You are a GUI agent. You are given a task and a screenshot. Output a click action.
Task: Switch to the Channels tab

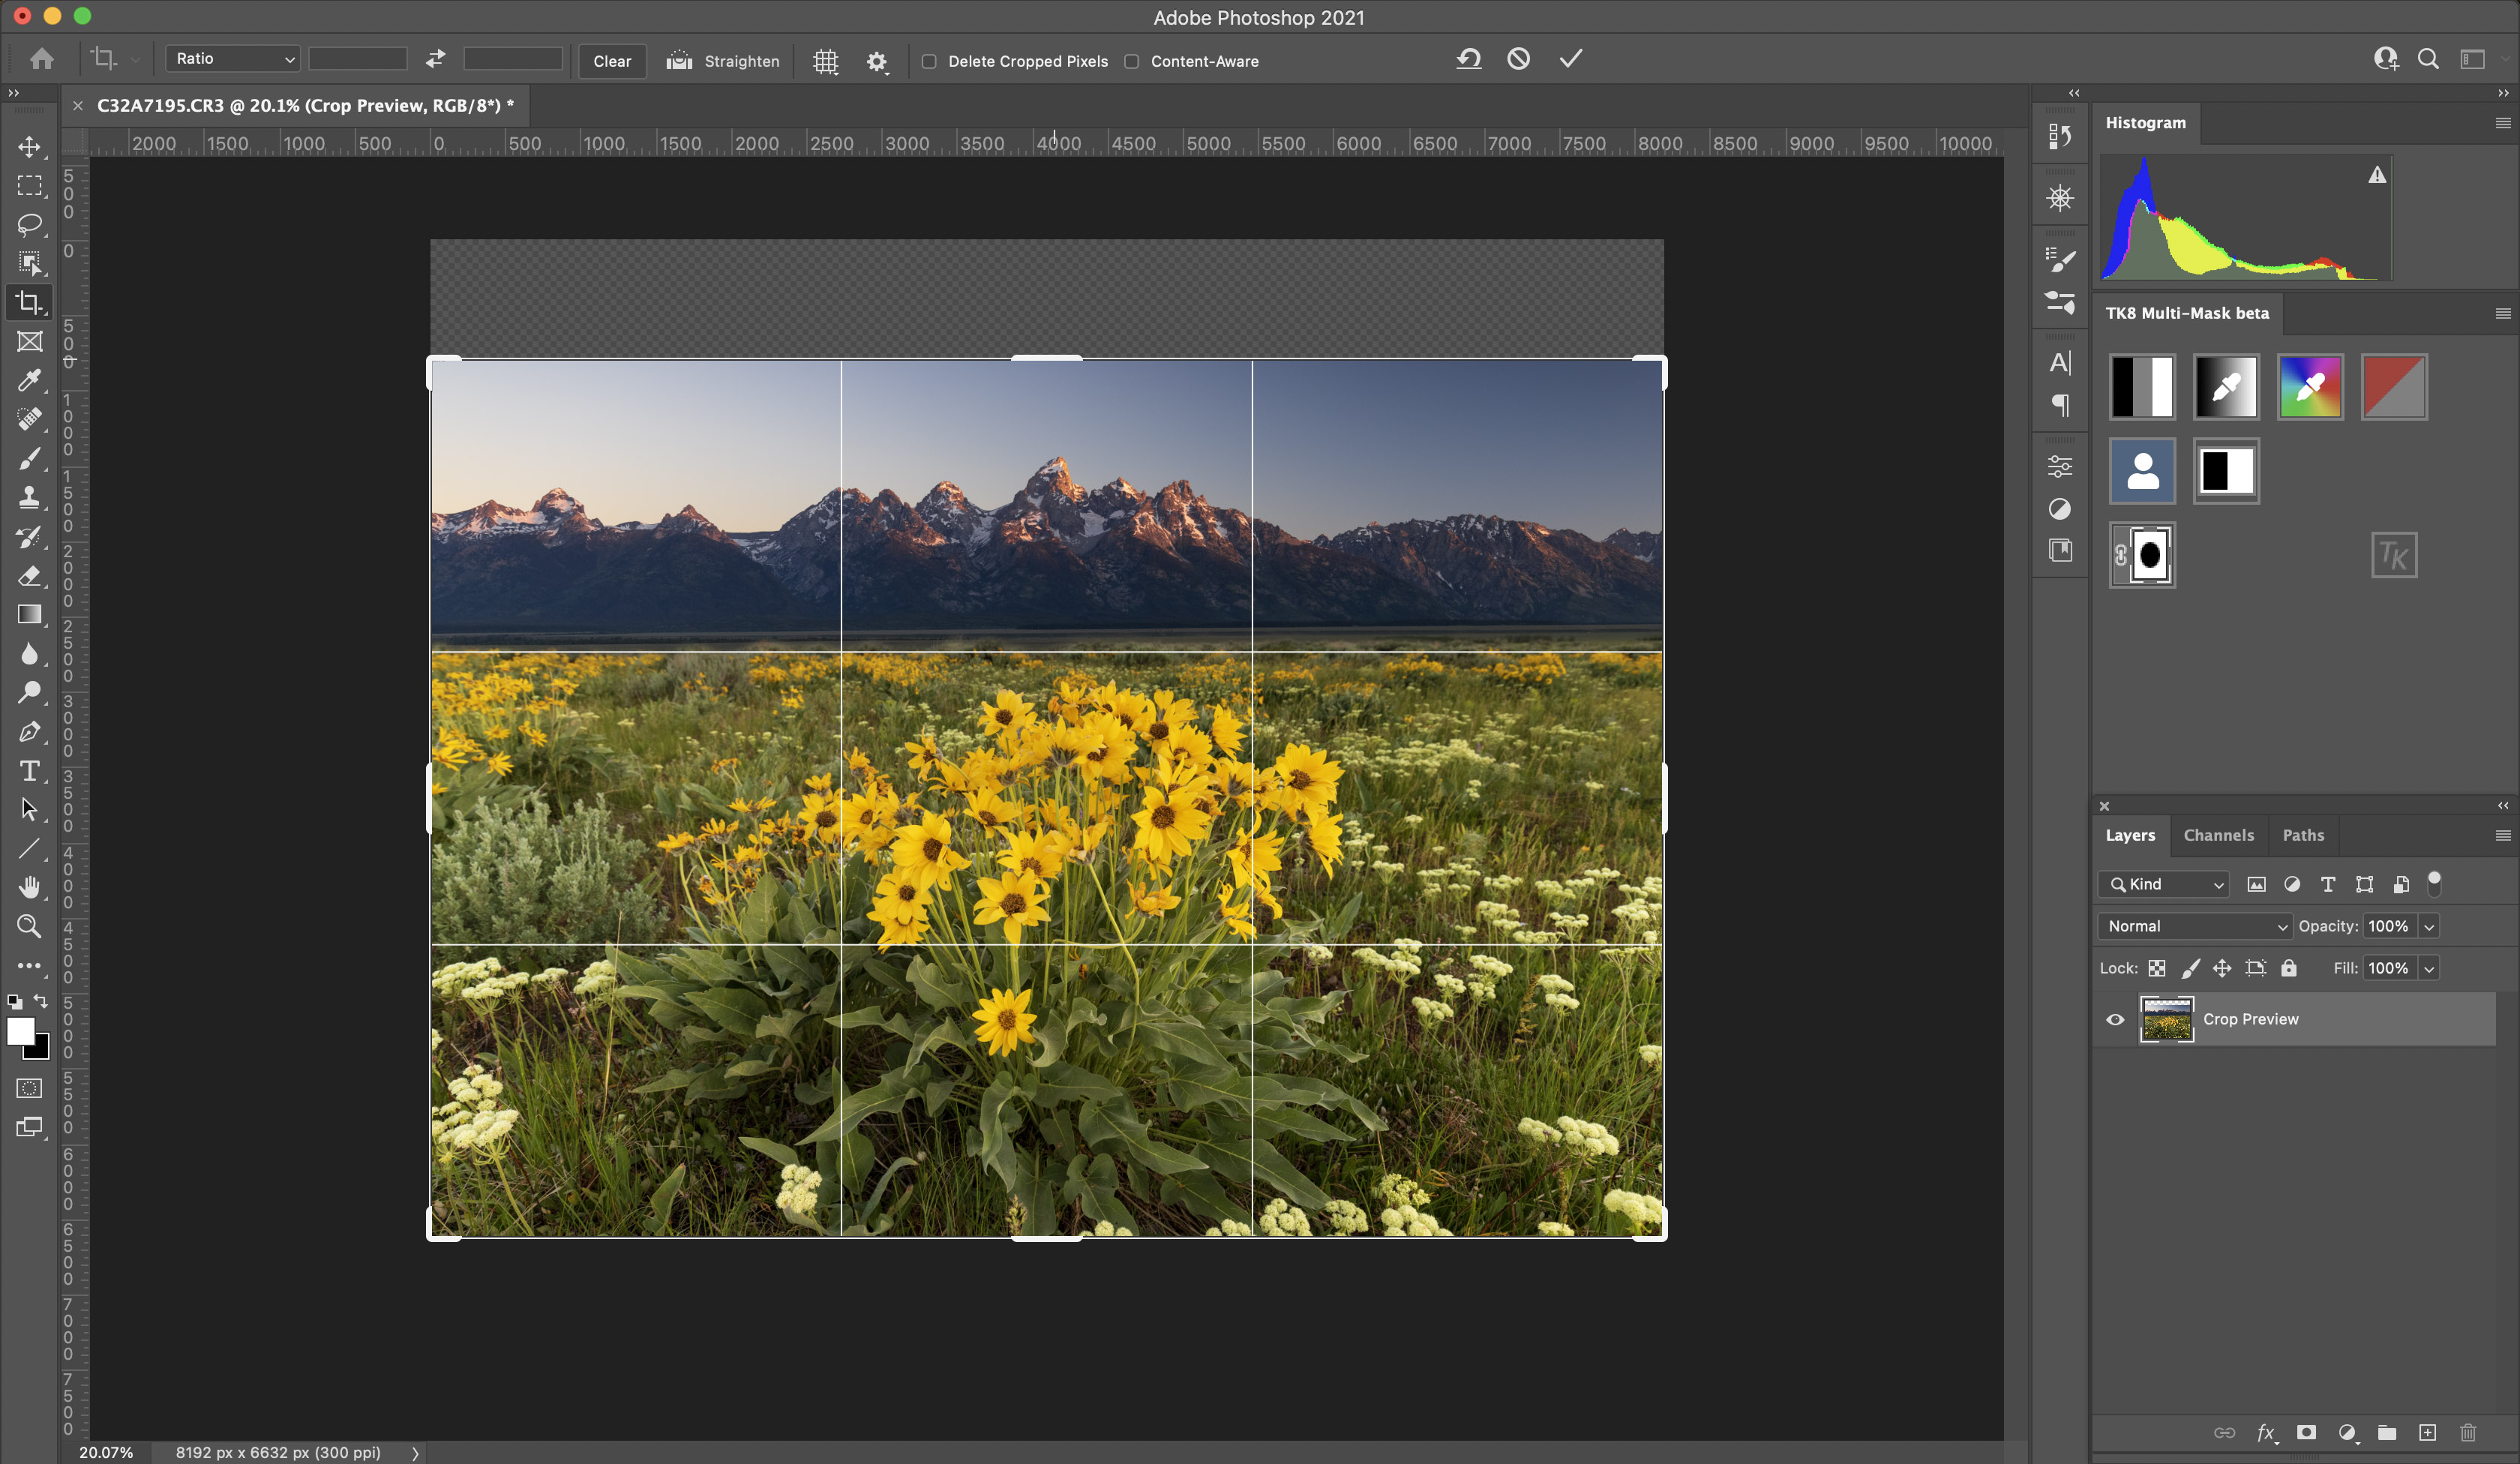pos(2218,835)
